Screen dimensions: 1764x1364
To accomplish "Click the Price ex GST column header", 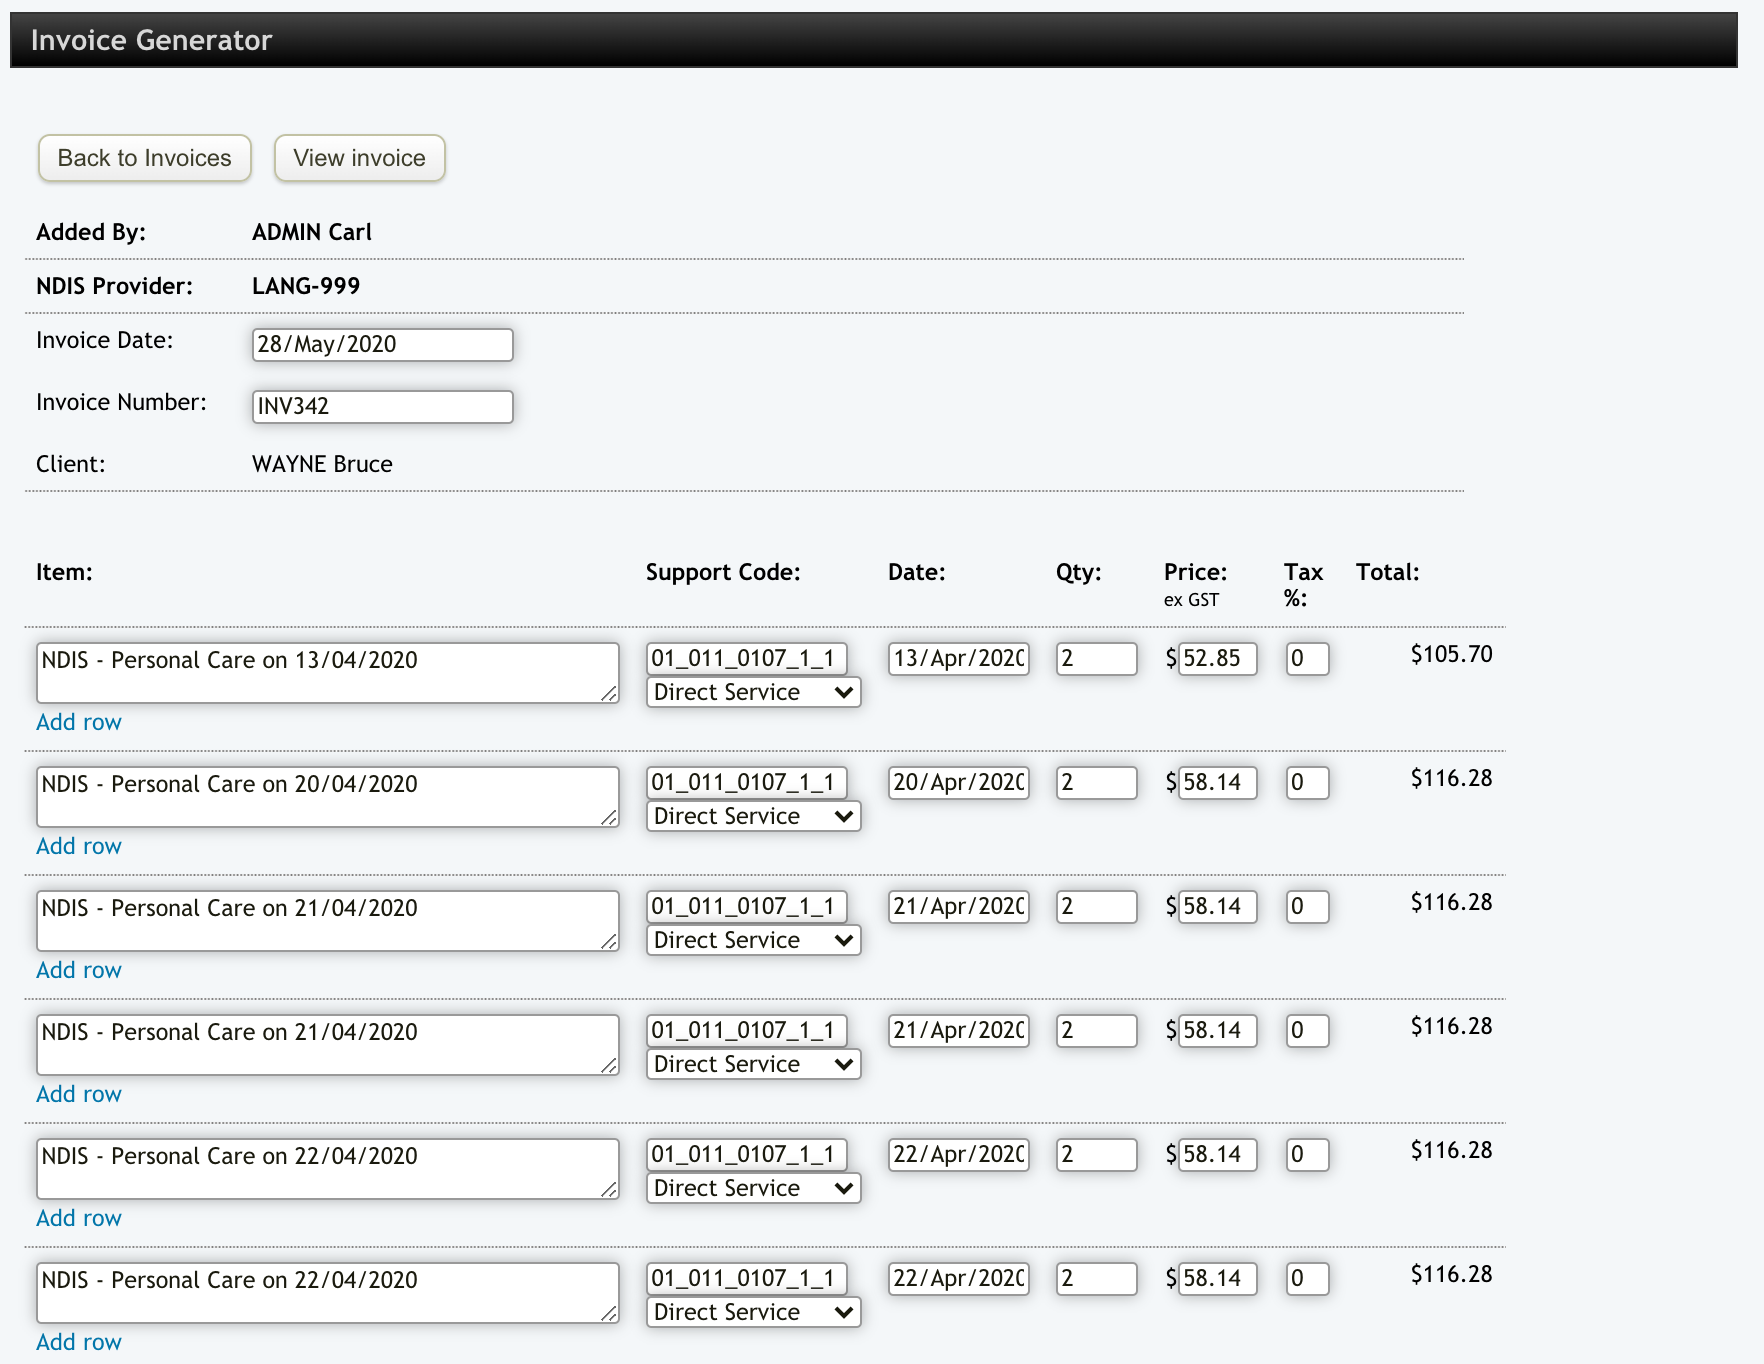I will pyautogui.click(x=1195, y=584).
